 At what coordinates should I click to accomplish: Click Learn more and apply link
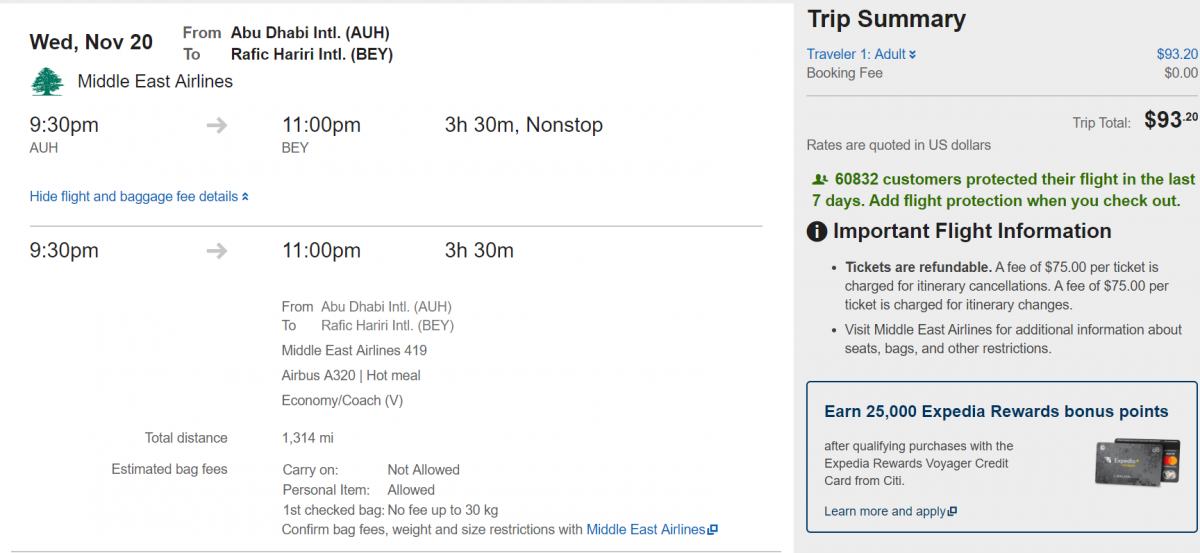884,511
